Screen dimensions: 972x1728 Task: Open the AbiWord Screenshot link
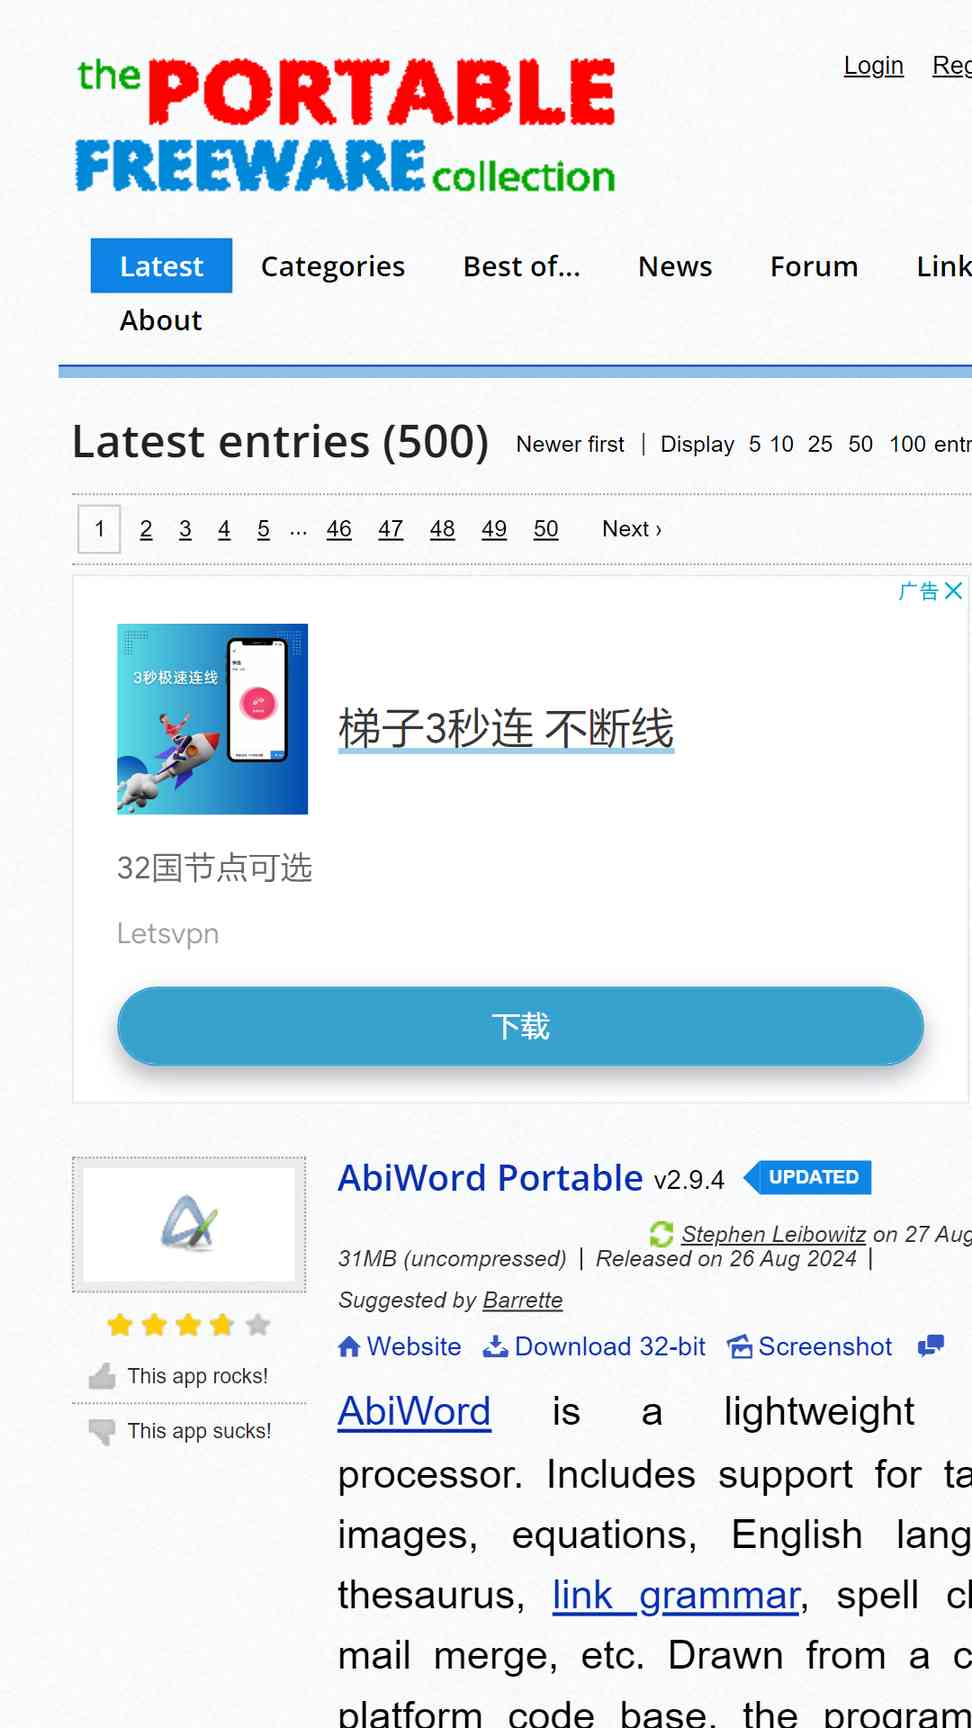point(809,1347)
